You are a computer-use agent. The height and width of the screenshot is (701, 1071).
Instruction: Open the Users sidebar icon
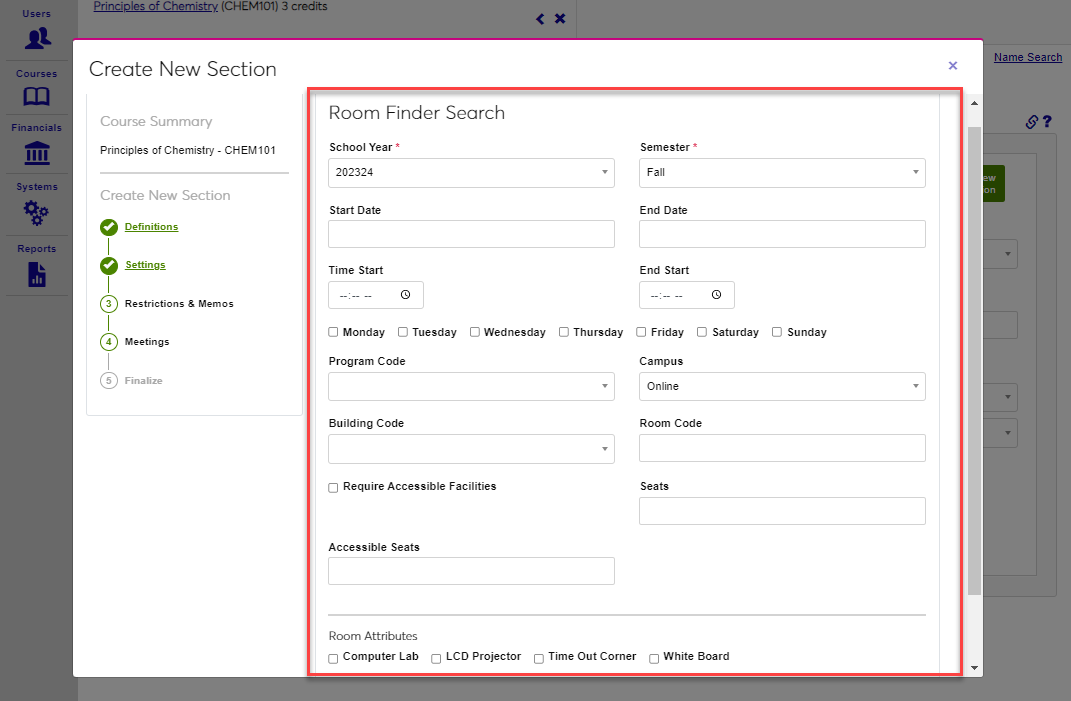click(x=37, y=38)
